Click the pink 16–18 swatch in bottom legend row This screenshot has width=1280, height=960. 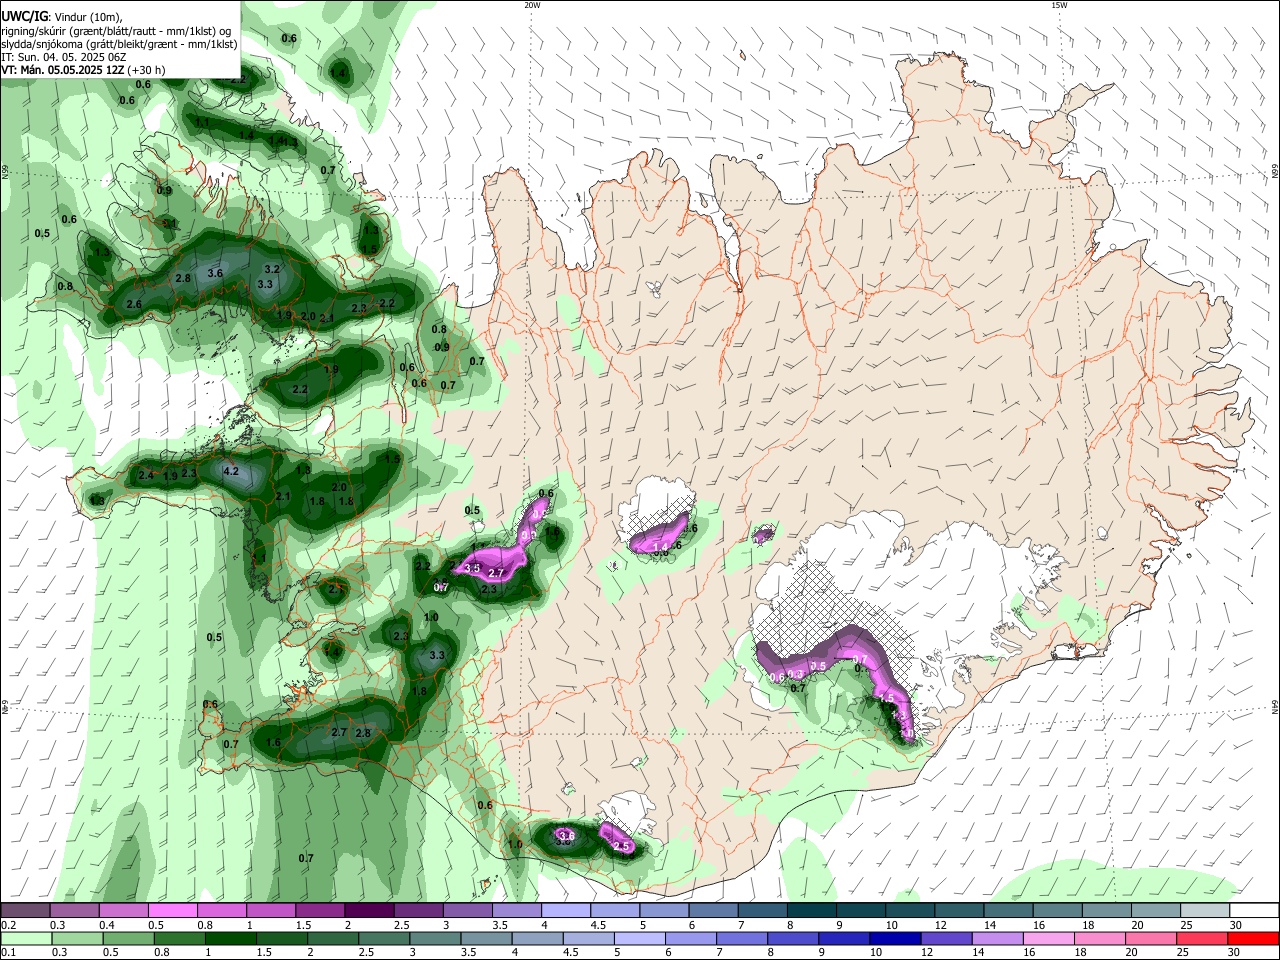point(1050,938)
